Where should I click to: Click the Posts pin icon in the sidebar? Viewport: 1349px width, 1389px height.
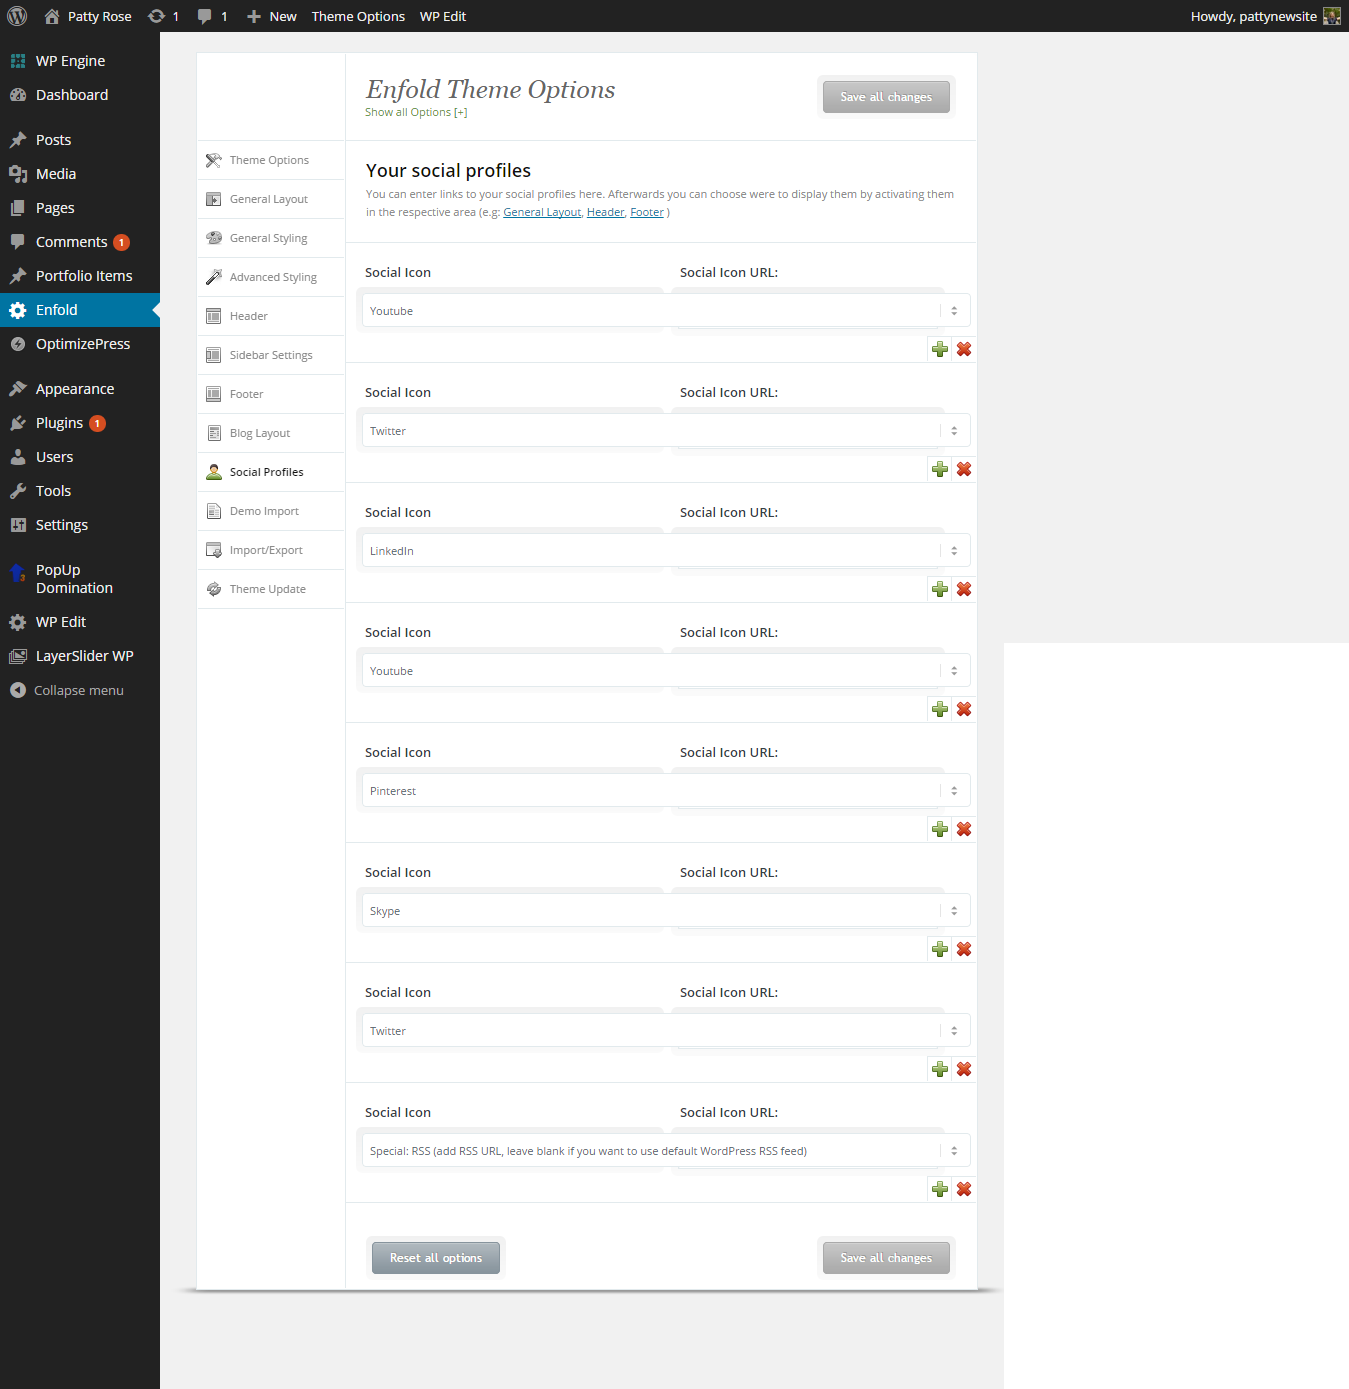point(18,140)
